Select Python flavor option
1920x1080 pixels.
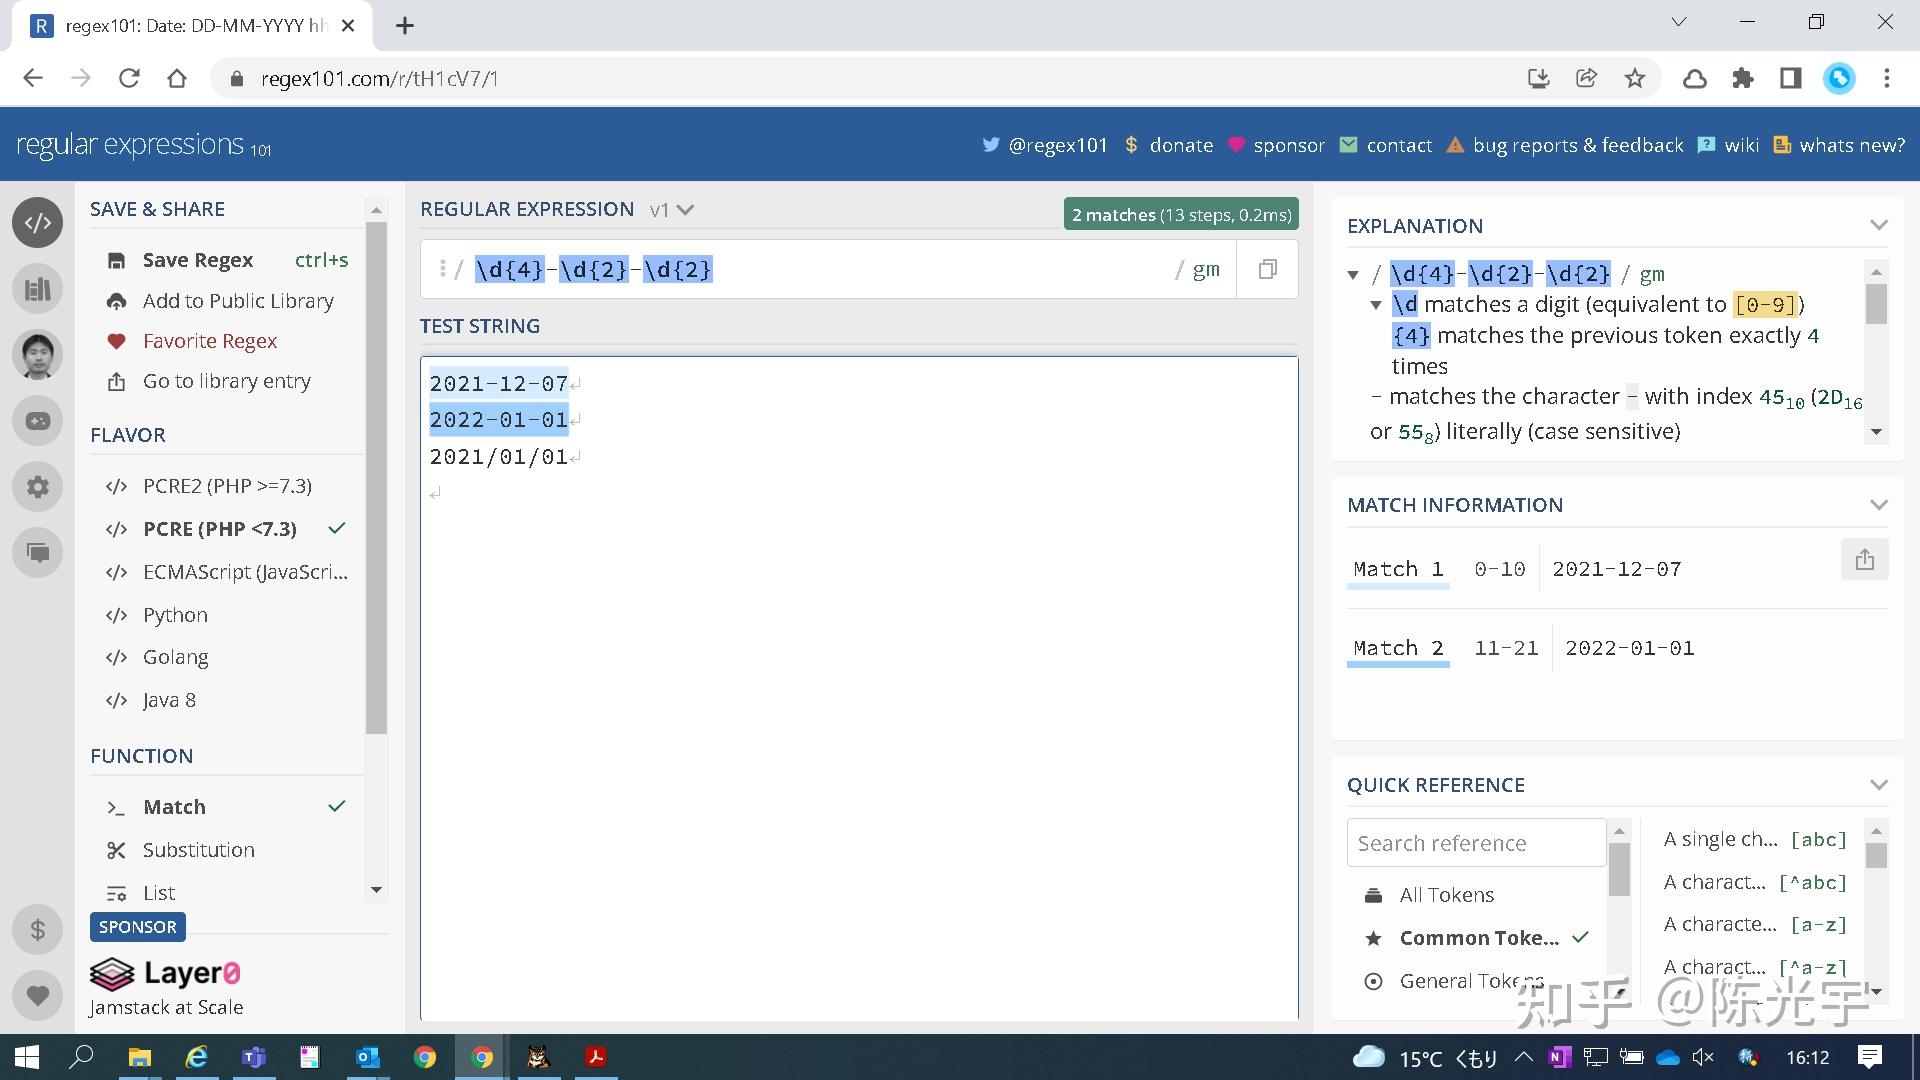[x=175, y=615]
